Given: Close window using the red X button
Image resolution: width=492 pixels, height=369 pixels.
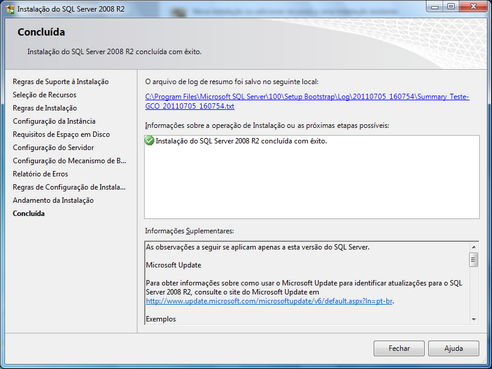Looking at the screenshot, I should (x=473, y=7).
